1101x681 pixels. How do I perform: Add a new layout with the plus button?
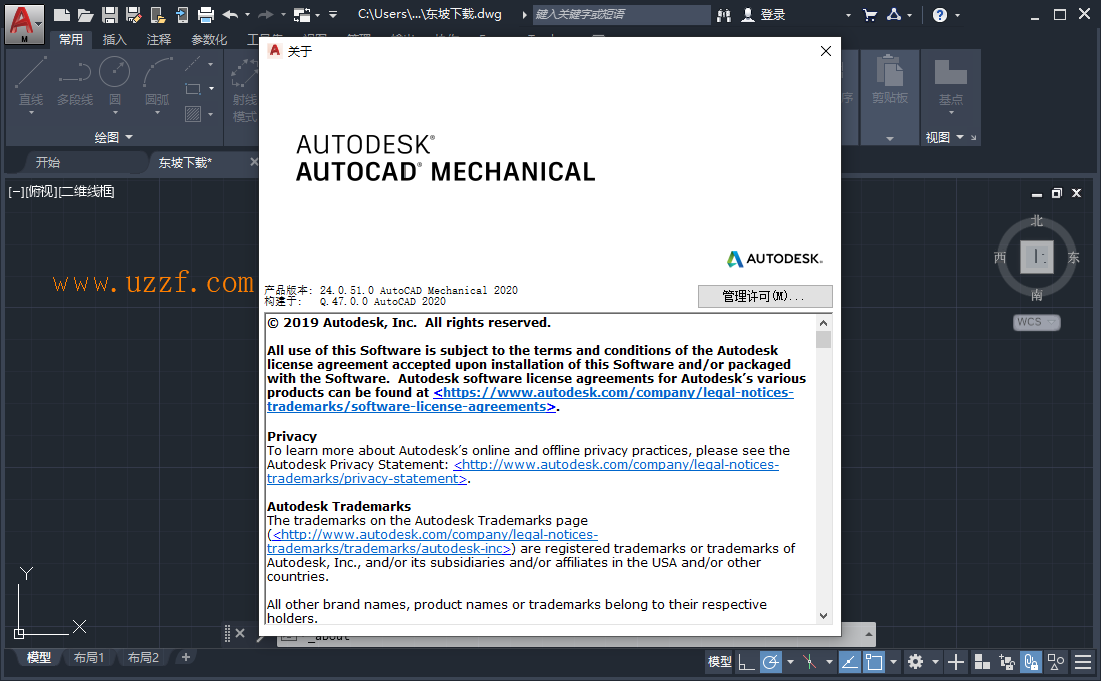[185, 657]
